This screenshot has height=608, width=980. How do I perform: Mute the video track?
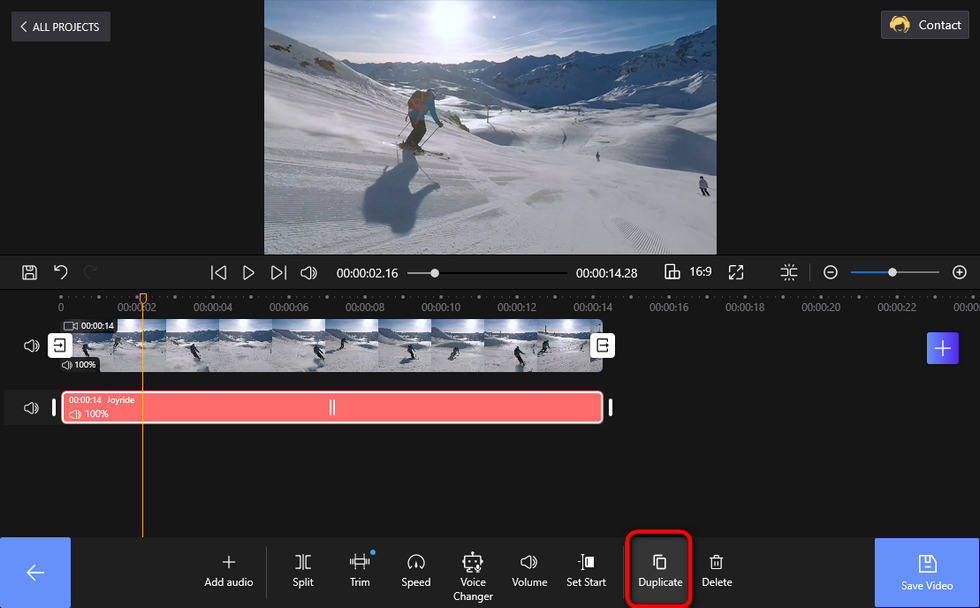pyautogui.click(x=31, y=346)
